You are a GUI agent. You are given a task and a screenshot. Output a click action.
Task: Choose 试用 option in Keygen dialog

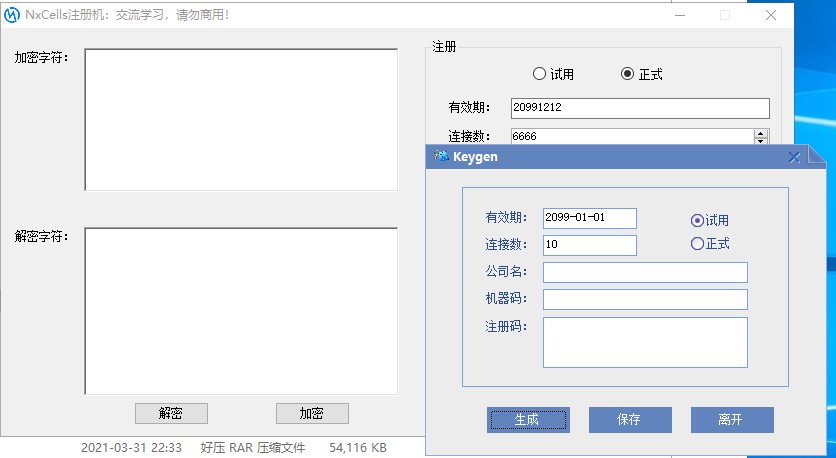pyautogui.click(x=710, y=220)
